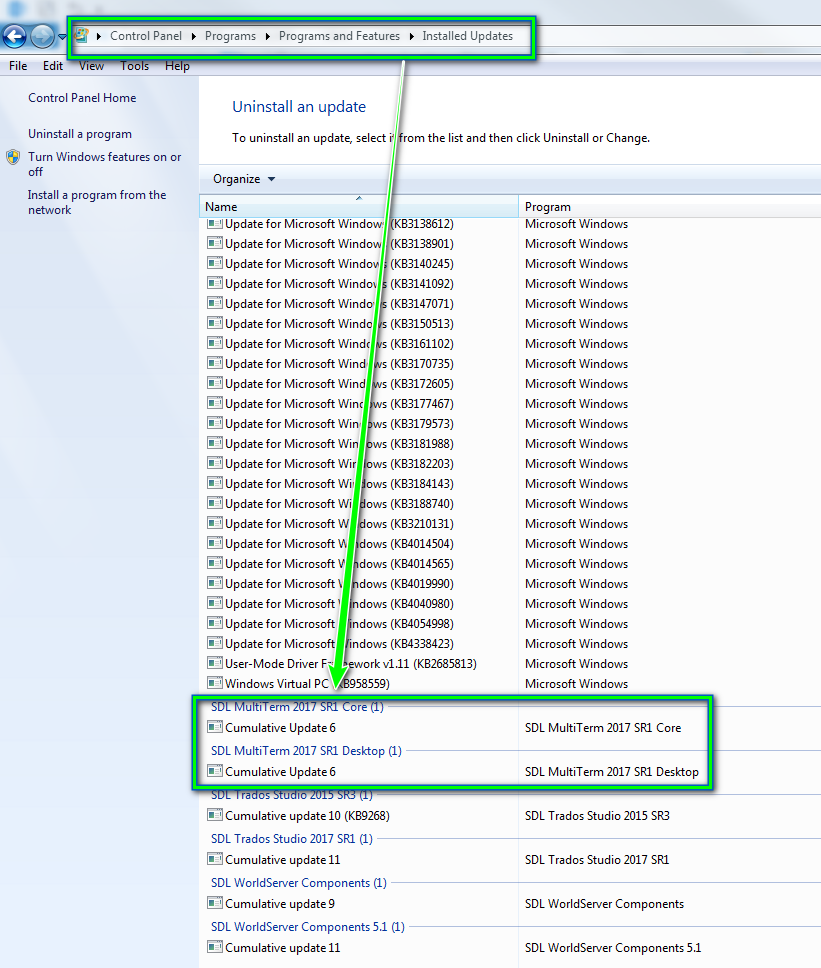Select MultiTerm Desktop Cumulative Update 6 row

[280, 772]
